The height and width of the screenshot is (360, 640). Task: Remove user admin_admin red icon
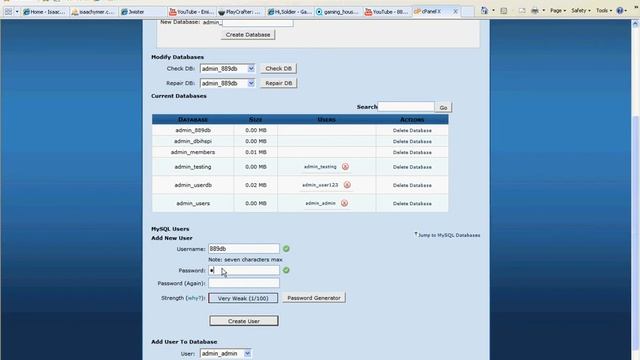click(x=344, y=203)
